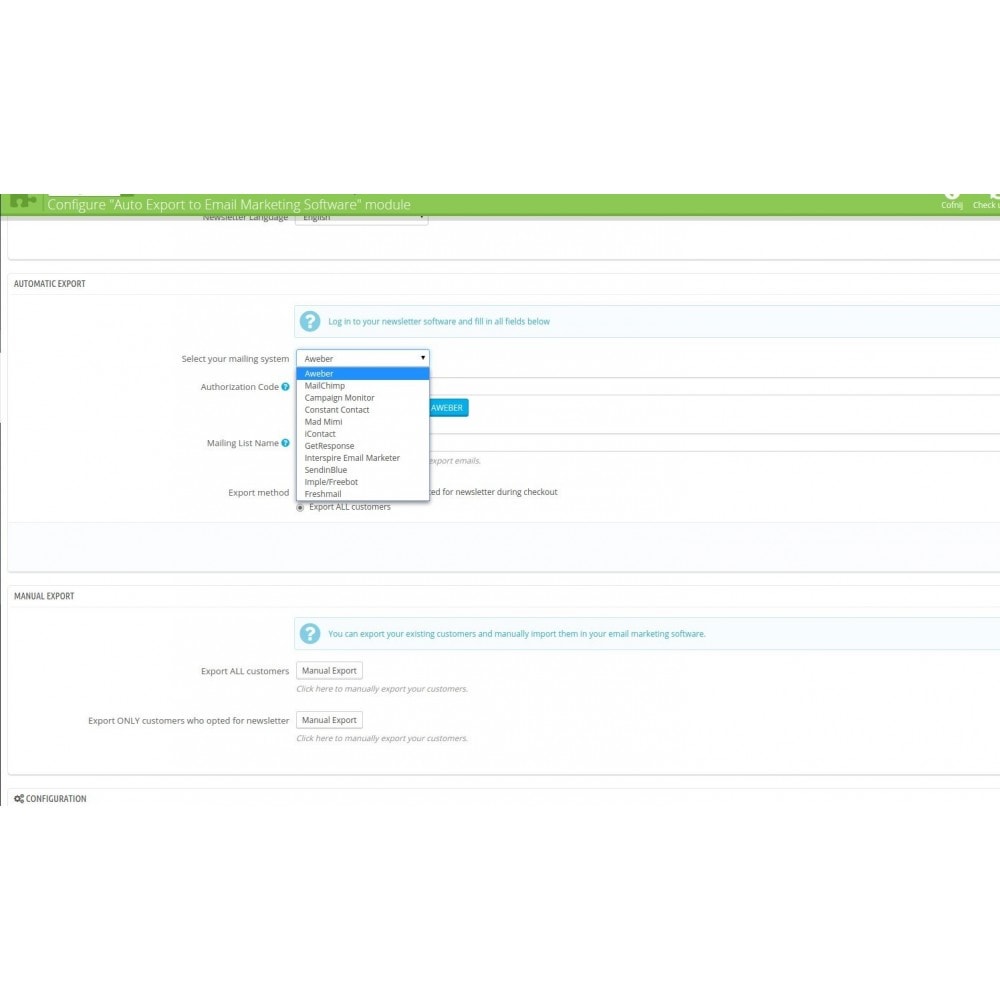1000x1000 pixels.
Task: Choose Interspire Email Marketer option
Action: tap(362, 458)
